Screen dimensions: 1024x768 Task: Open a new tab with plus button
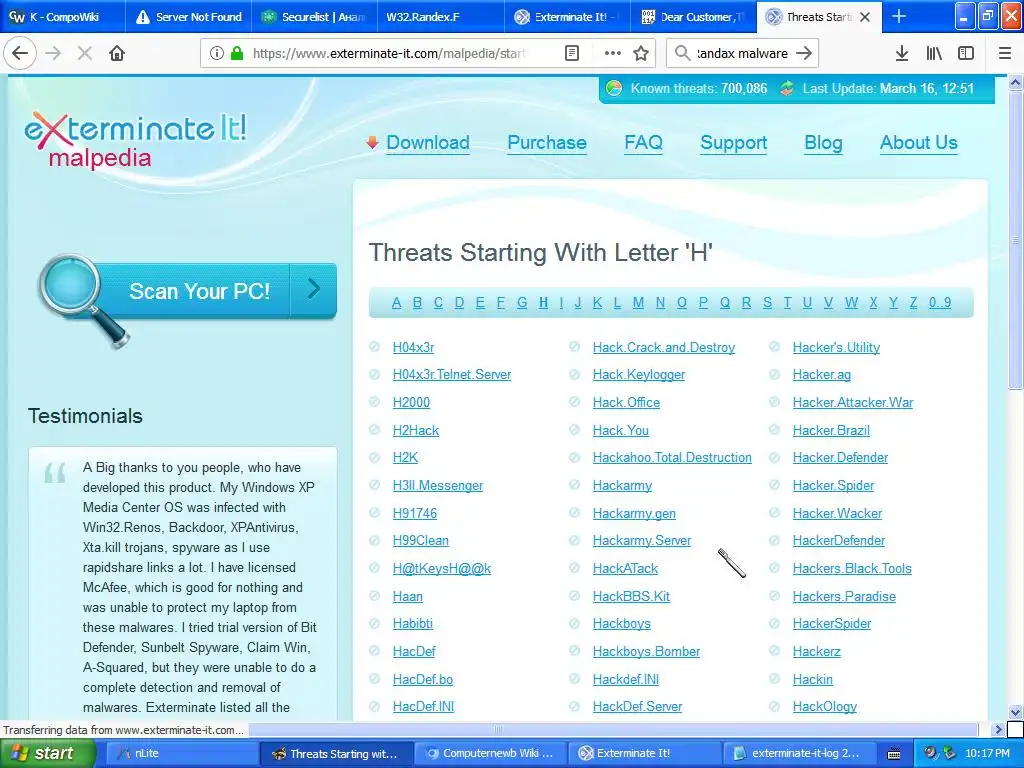click(x=899, y=17)
